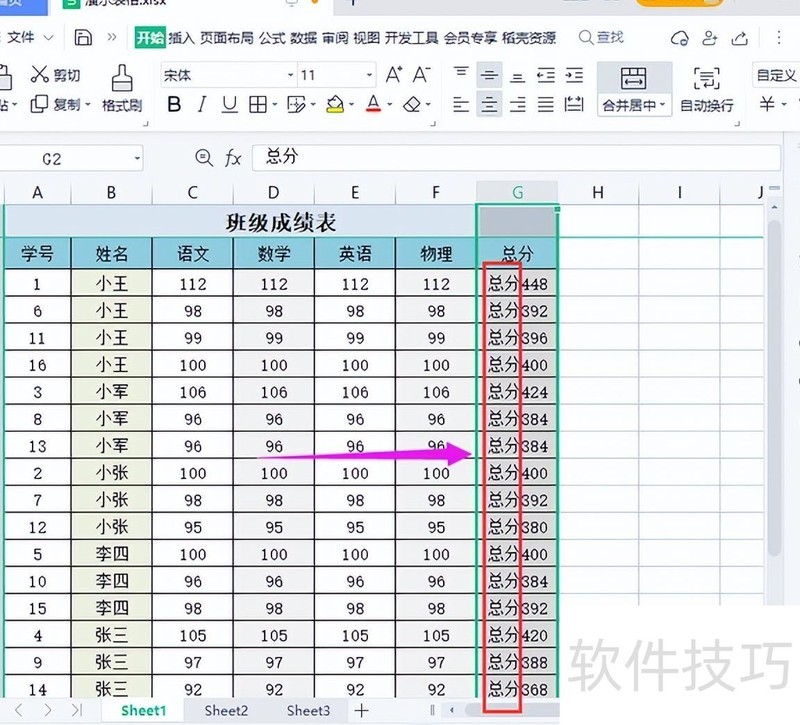This screenshot has width=800, height=725.
Task: Decrease font size with A- icon
Action: [421, 76]
